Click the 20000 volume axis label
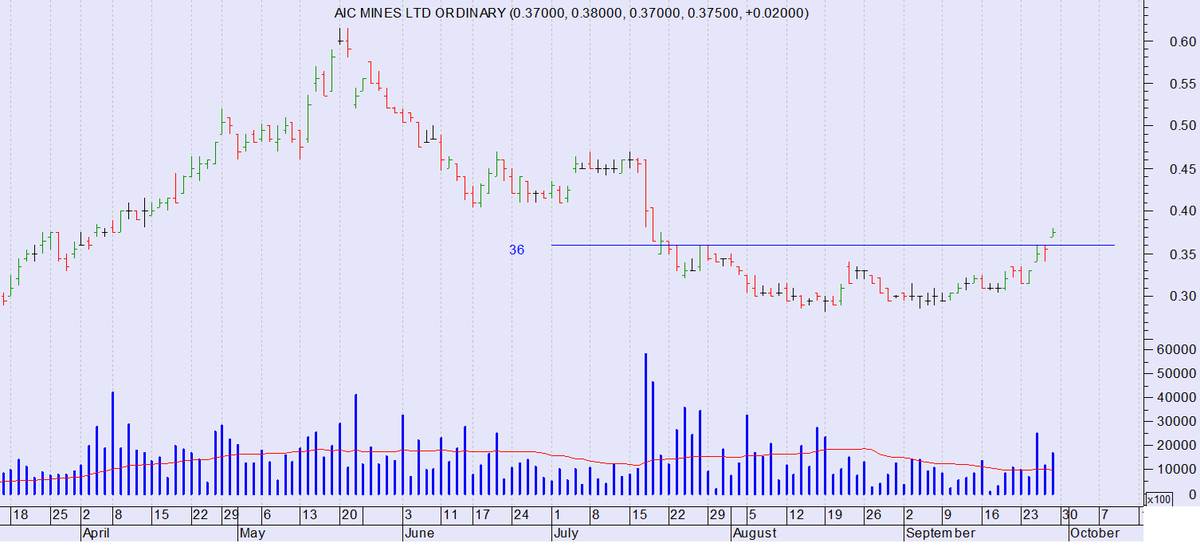The image size is (1200, 555). [x=1177, y=445]
